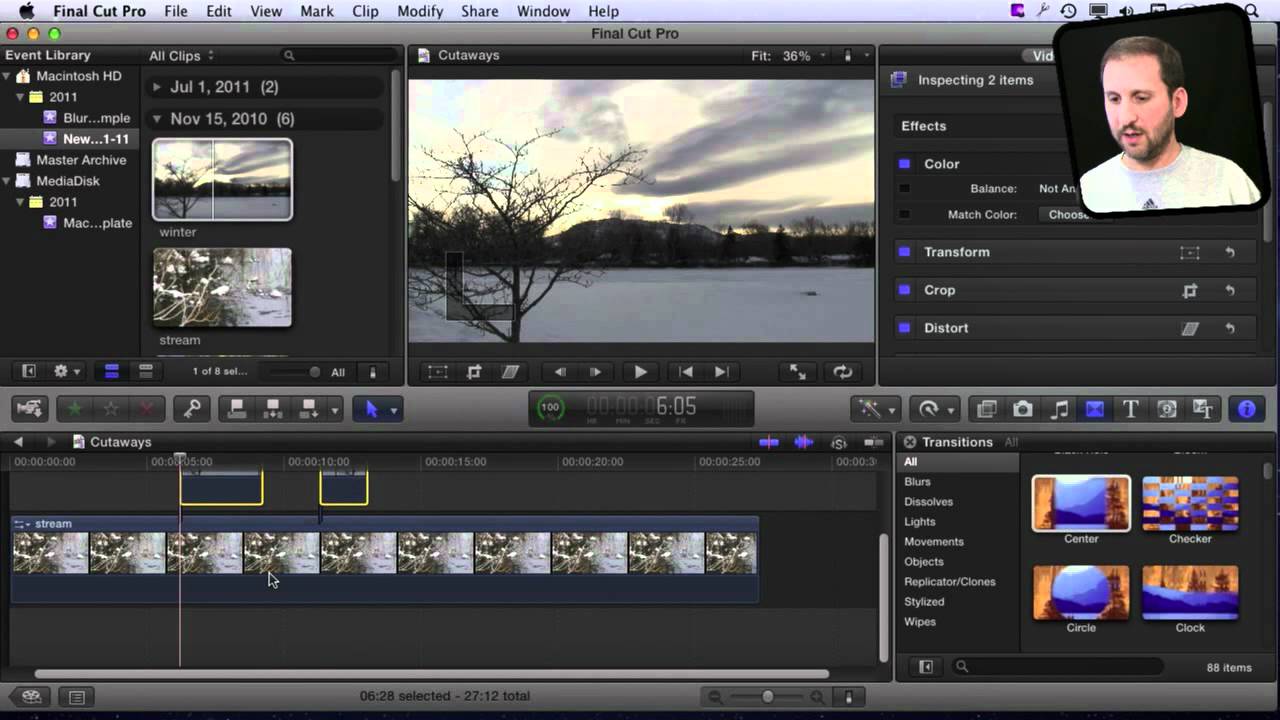Toggle the Inspector info button
Image resolution: width=1280 pixels, height=720 pixels.
(1247, 409)
